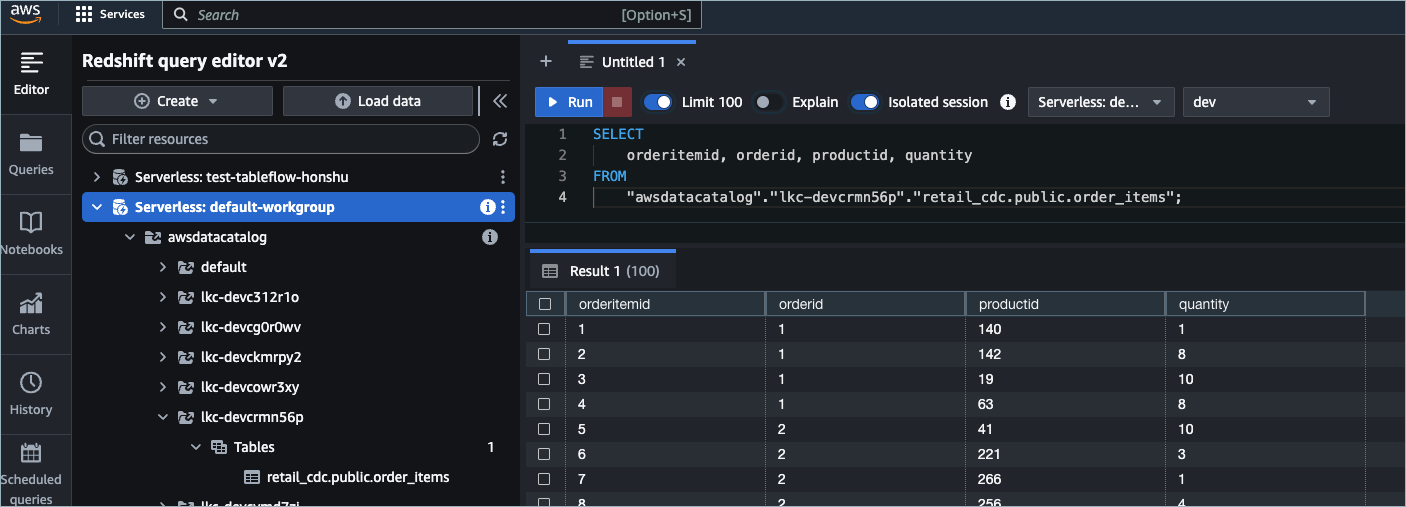Expand the lkc-devc312r1o schema node
Viewport: 1406px width, 507px height.
click(164, 297)
